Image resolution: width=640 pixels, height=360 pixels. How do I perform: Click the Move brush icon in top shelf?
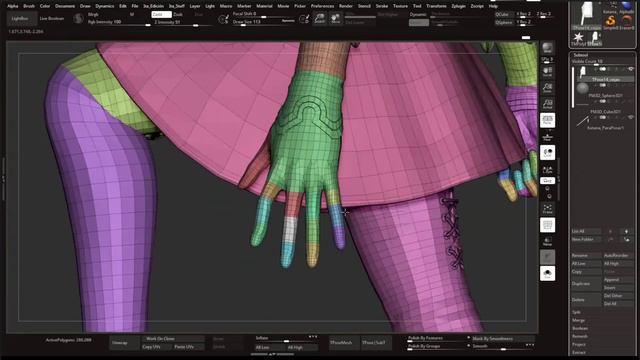(x=336, y=18)
